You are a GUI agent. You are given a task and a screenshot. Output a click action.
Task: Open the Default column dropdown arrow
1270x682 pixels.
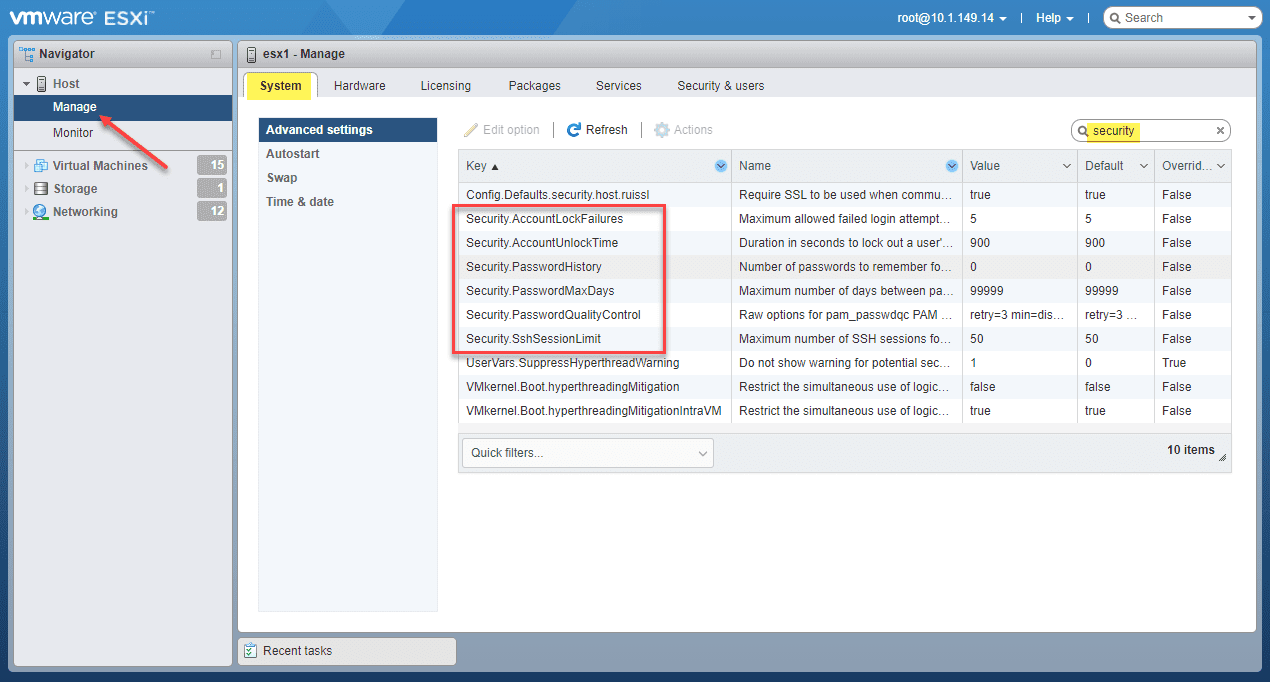click(x=1143, y=166)
